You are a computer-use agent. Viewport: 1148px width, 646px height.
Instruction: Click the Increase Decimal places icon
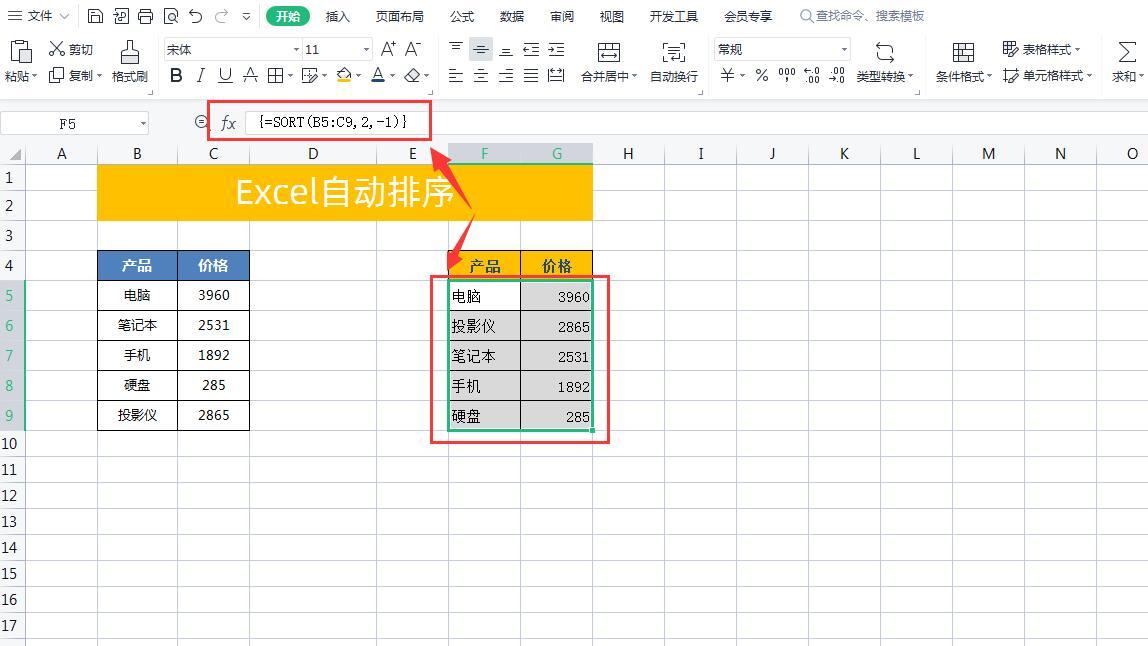coord(810,76)
